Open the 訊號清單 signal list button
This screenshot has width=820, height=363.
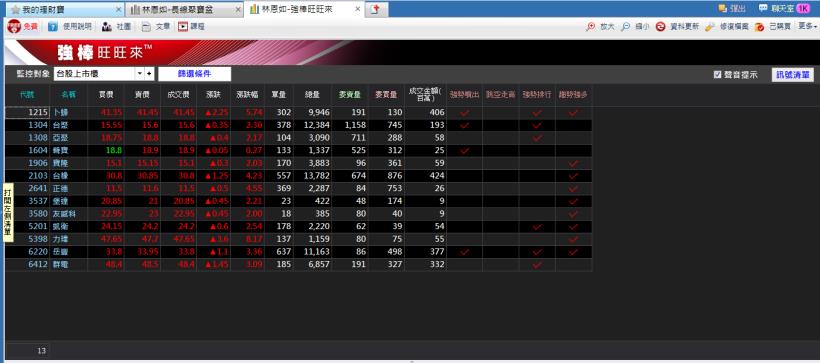tap(793, 75)
